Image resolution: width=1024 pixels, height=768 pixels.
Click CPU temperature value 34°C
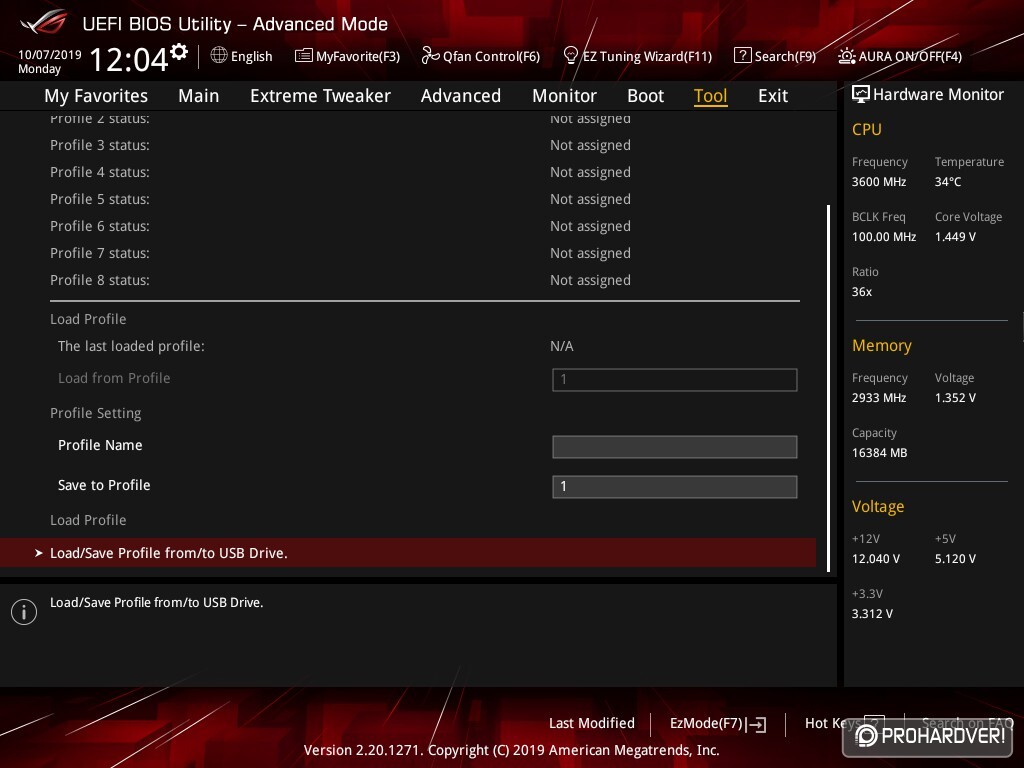point(948,182)
